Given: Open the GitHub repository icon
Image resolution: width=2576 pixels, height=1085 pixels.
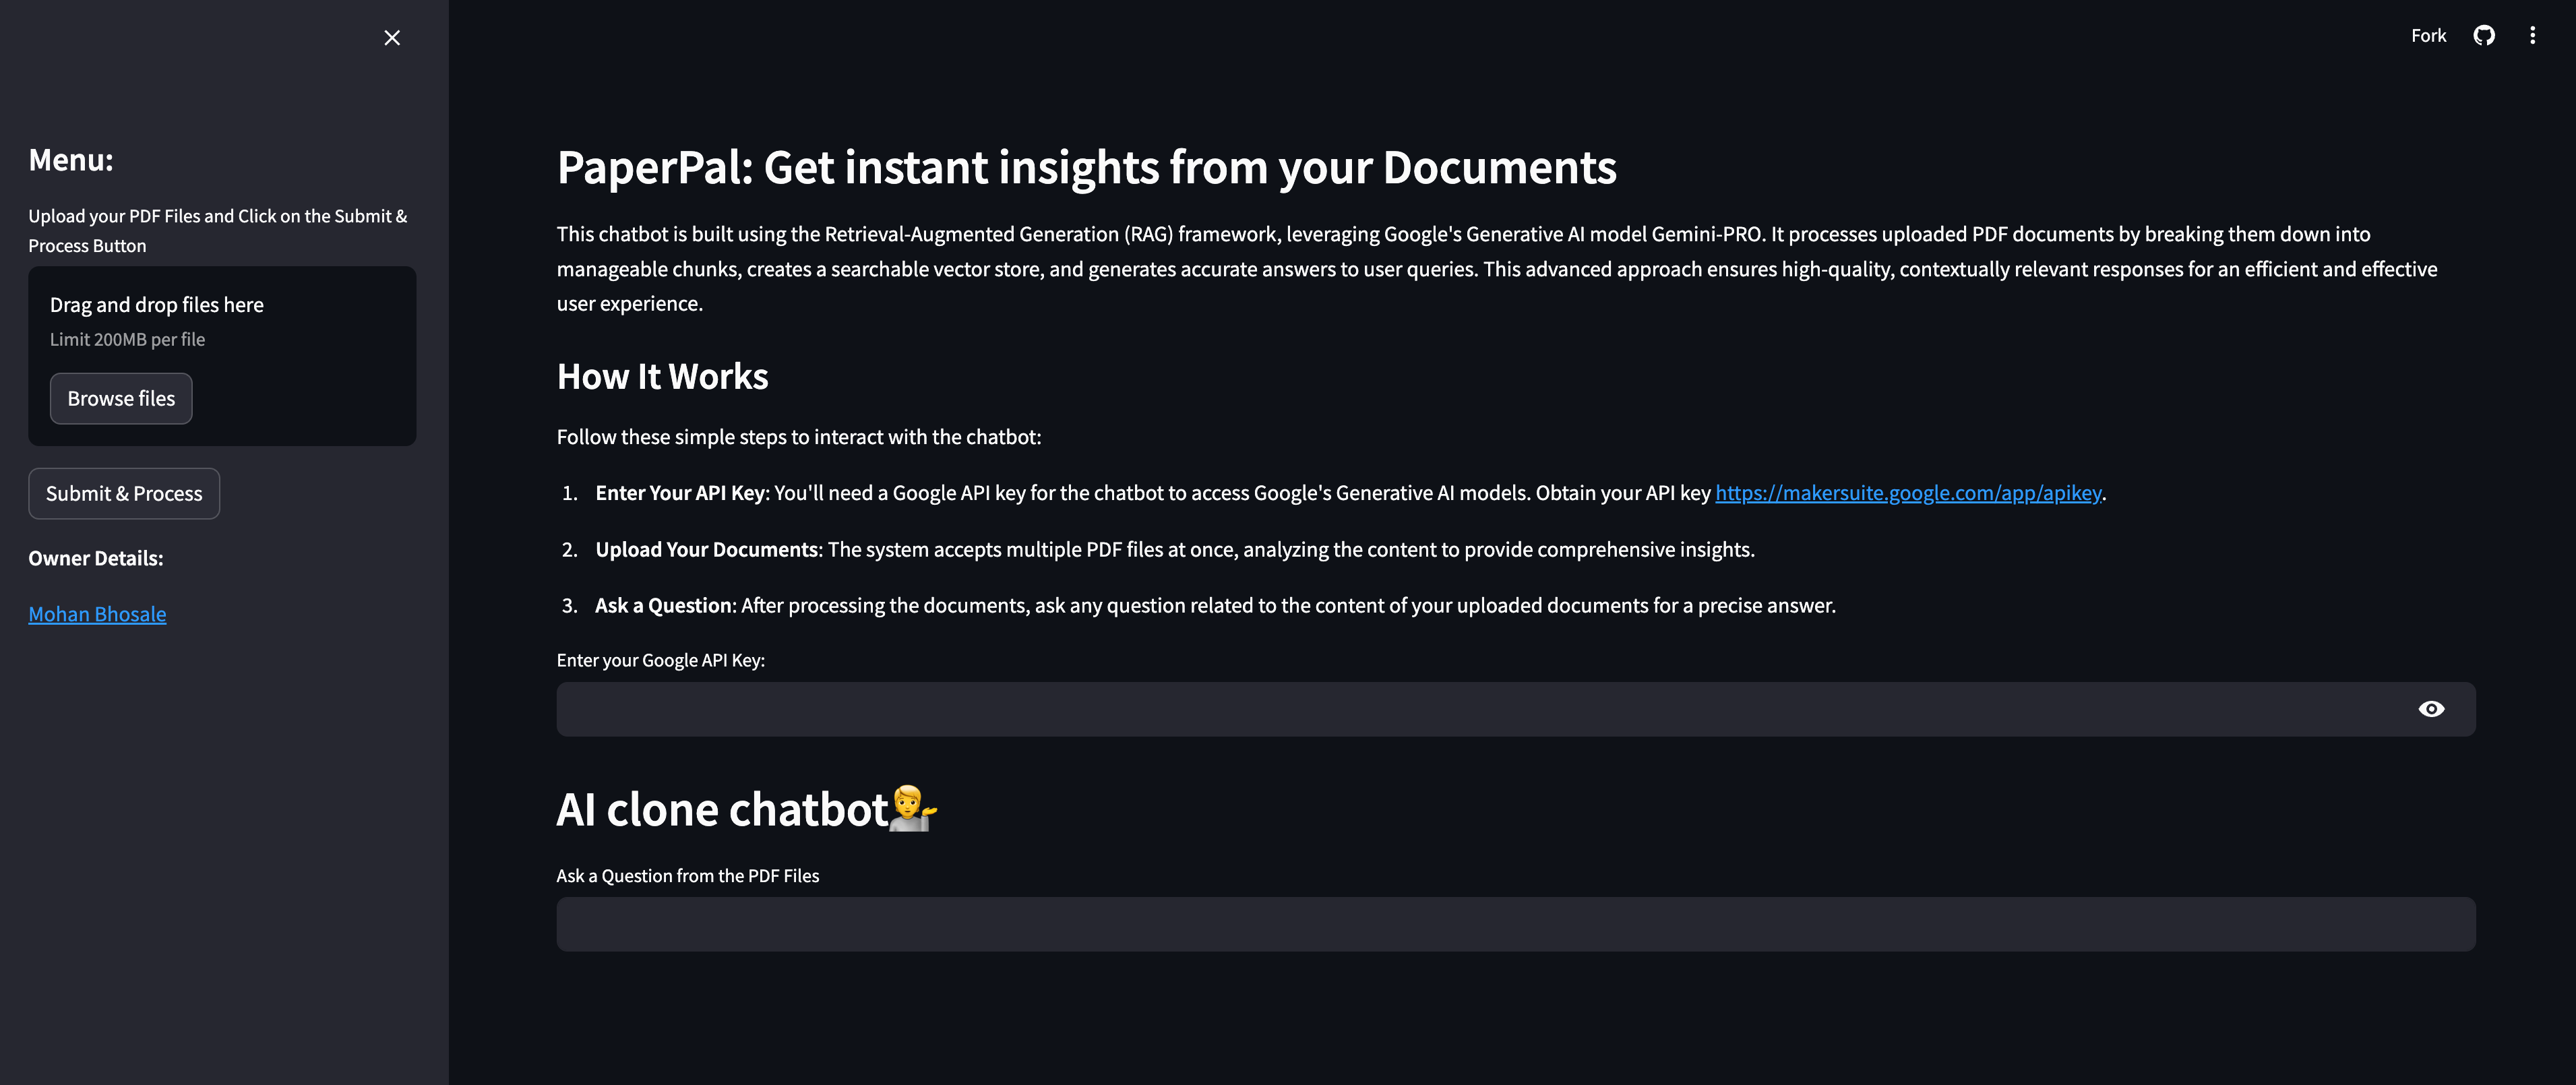Looking at the screenshot, I should coord(2484,35).
